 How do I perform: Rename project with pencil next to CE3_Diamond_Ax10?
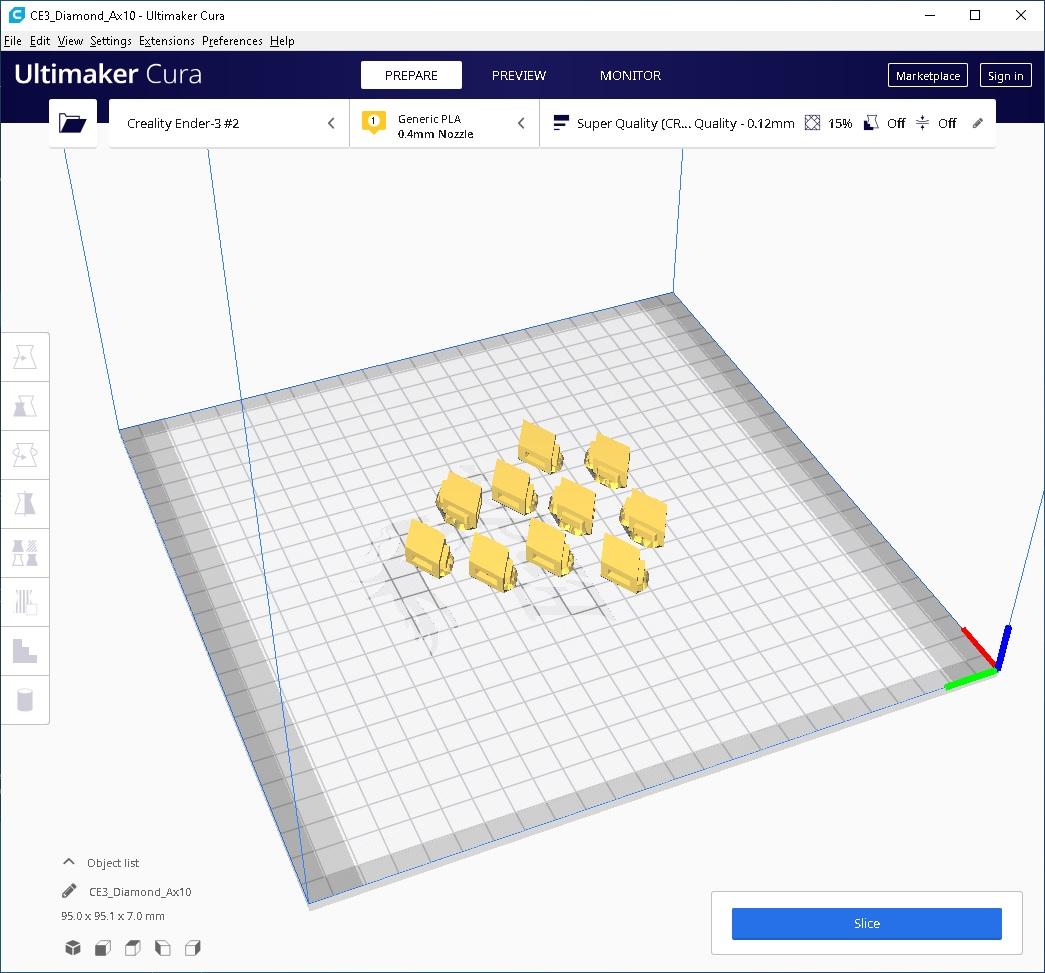pyautogui.click(x=68, y=891)
